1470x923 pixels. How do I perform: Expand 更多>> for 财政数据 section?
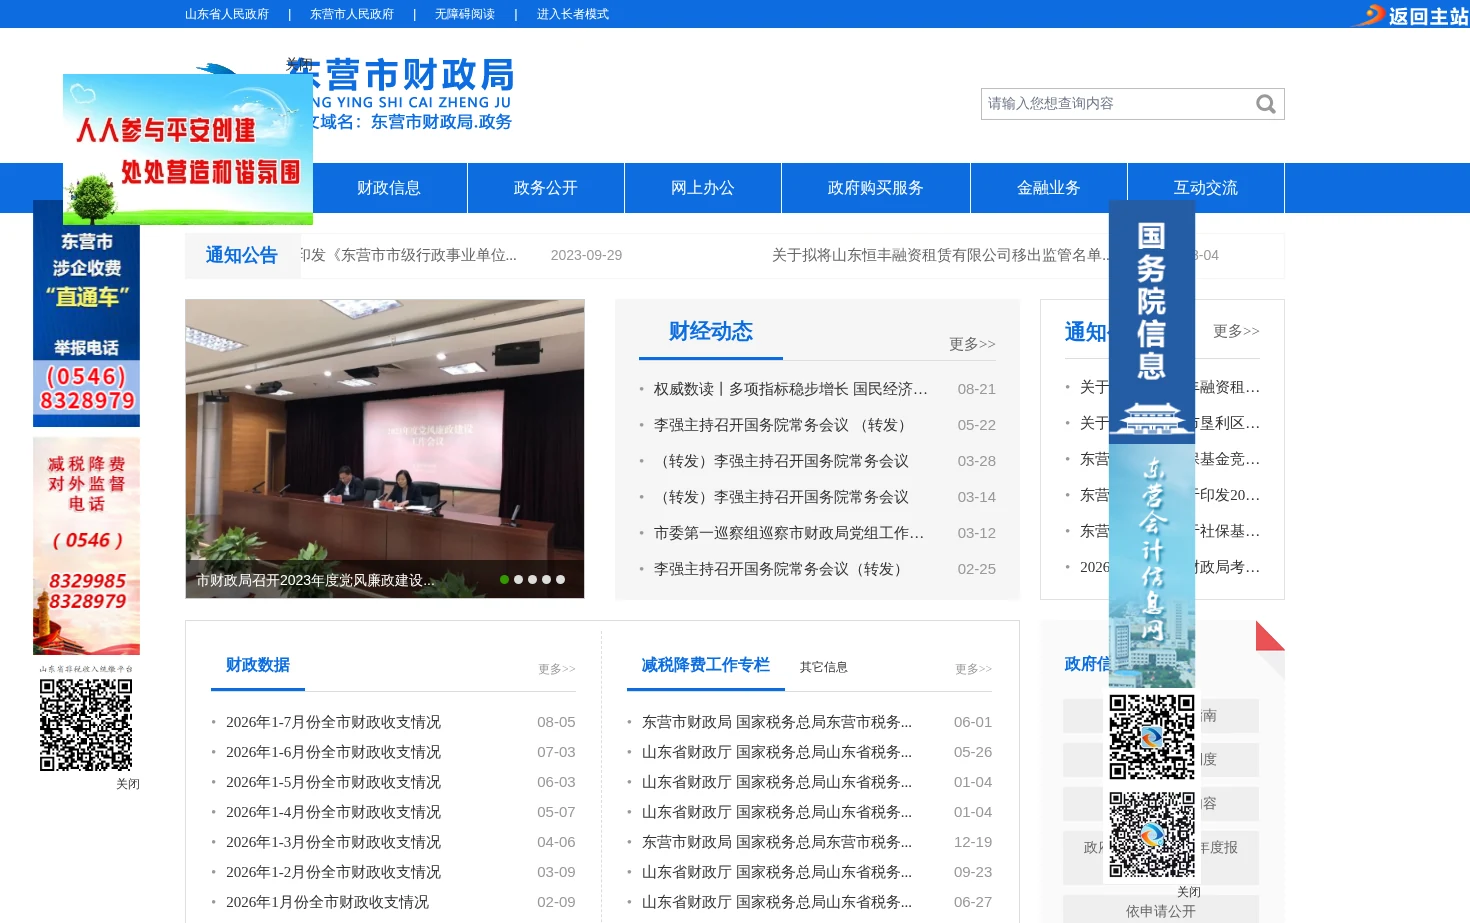pyautogui.click(x=557, y=669)
